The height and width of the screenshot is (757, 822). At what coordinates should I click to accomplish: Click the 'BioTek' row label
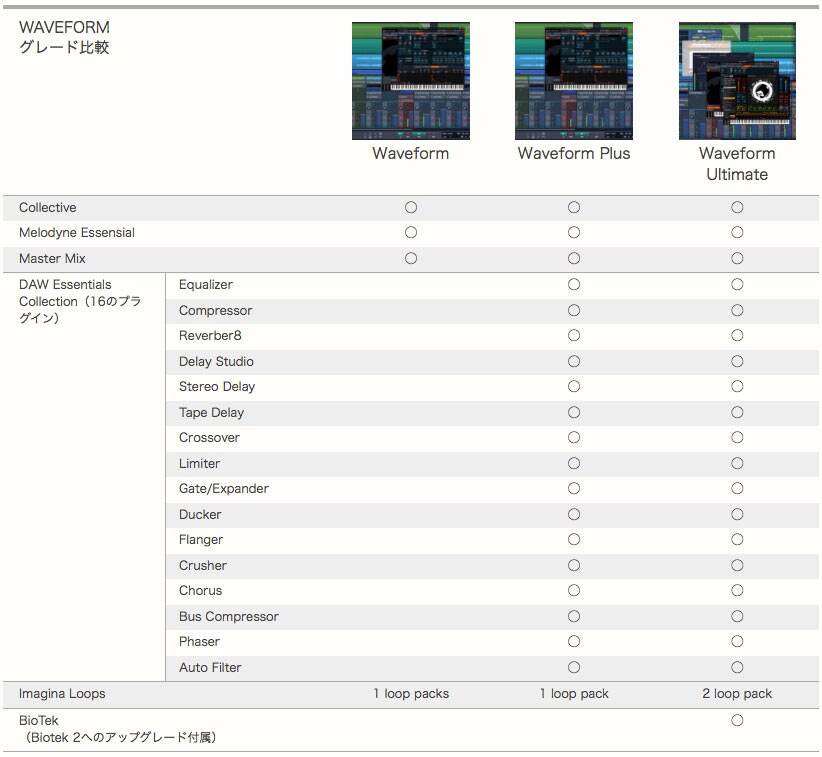tap(117, 729)
